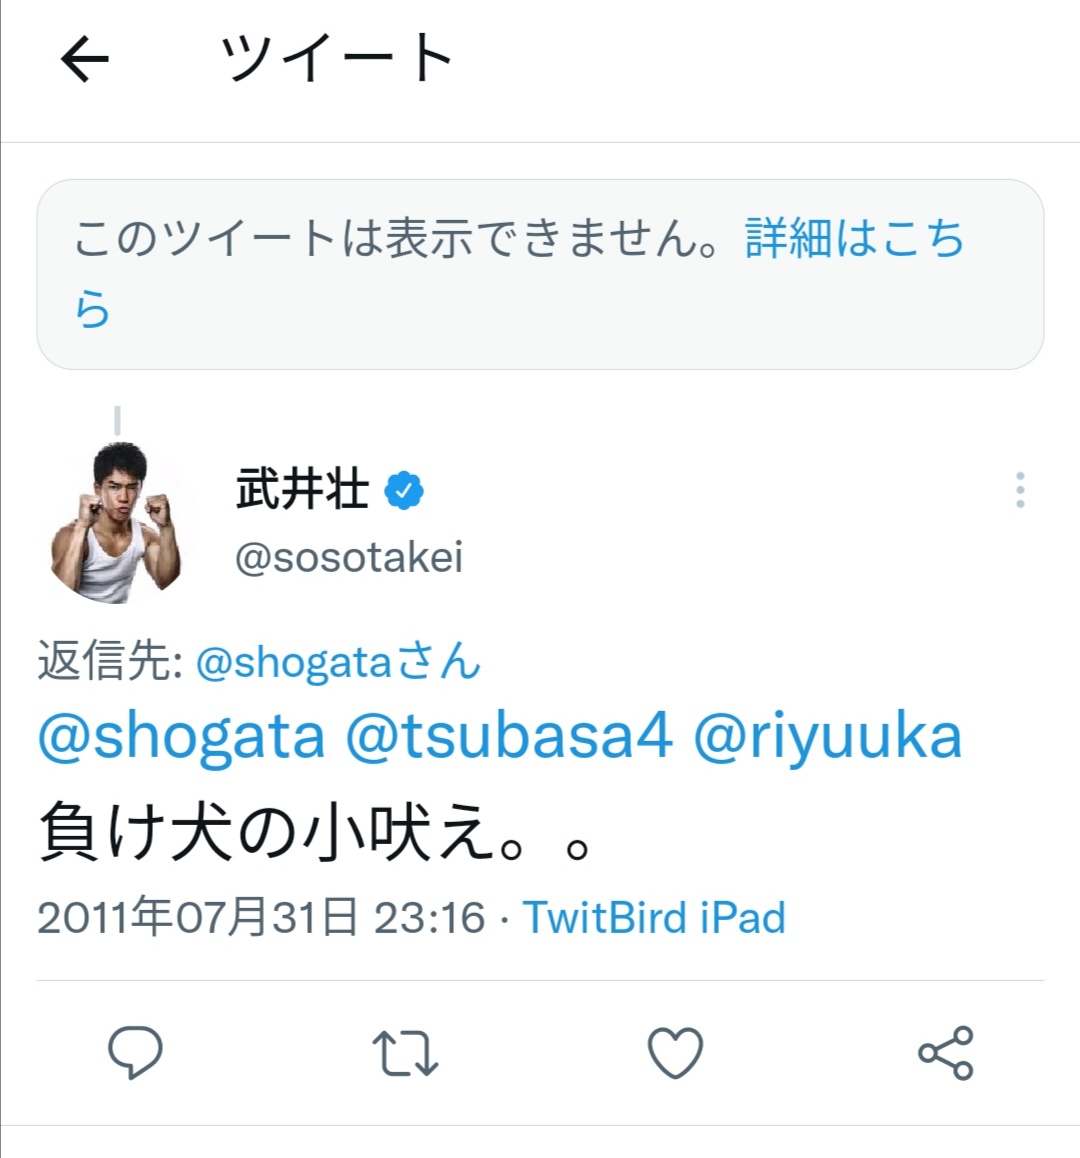Click the @sosotakei handle

[349, 558]
